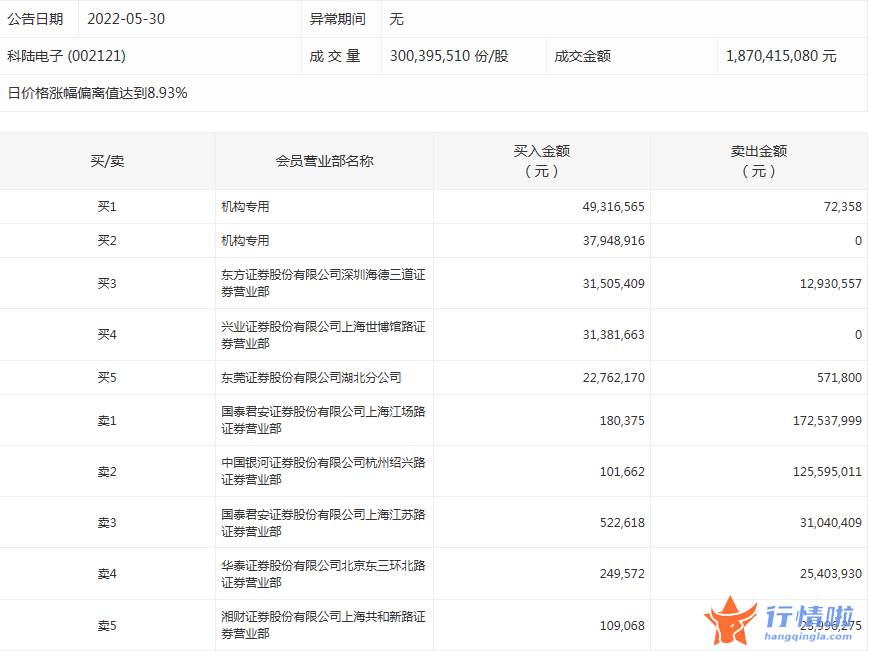Screen dimensions: 869x651
Task: Click buy amount 49,316,565
Action: pos(614,207)
